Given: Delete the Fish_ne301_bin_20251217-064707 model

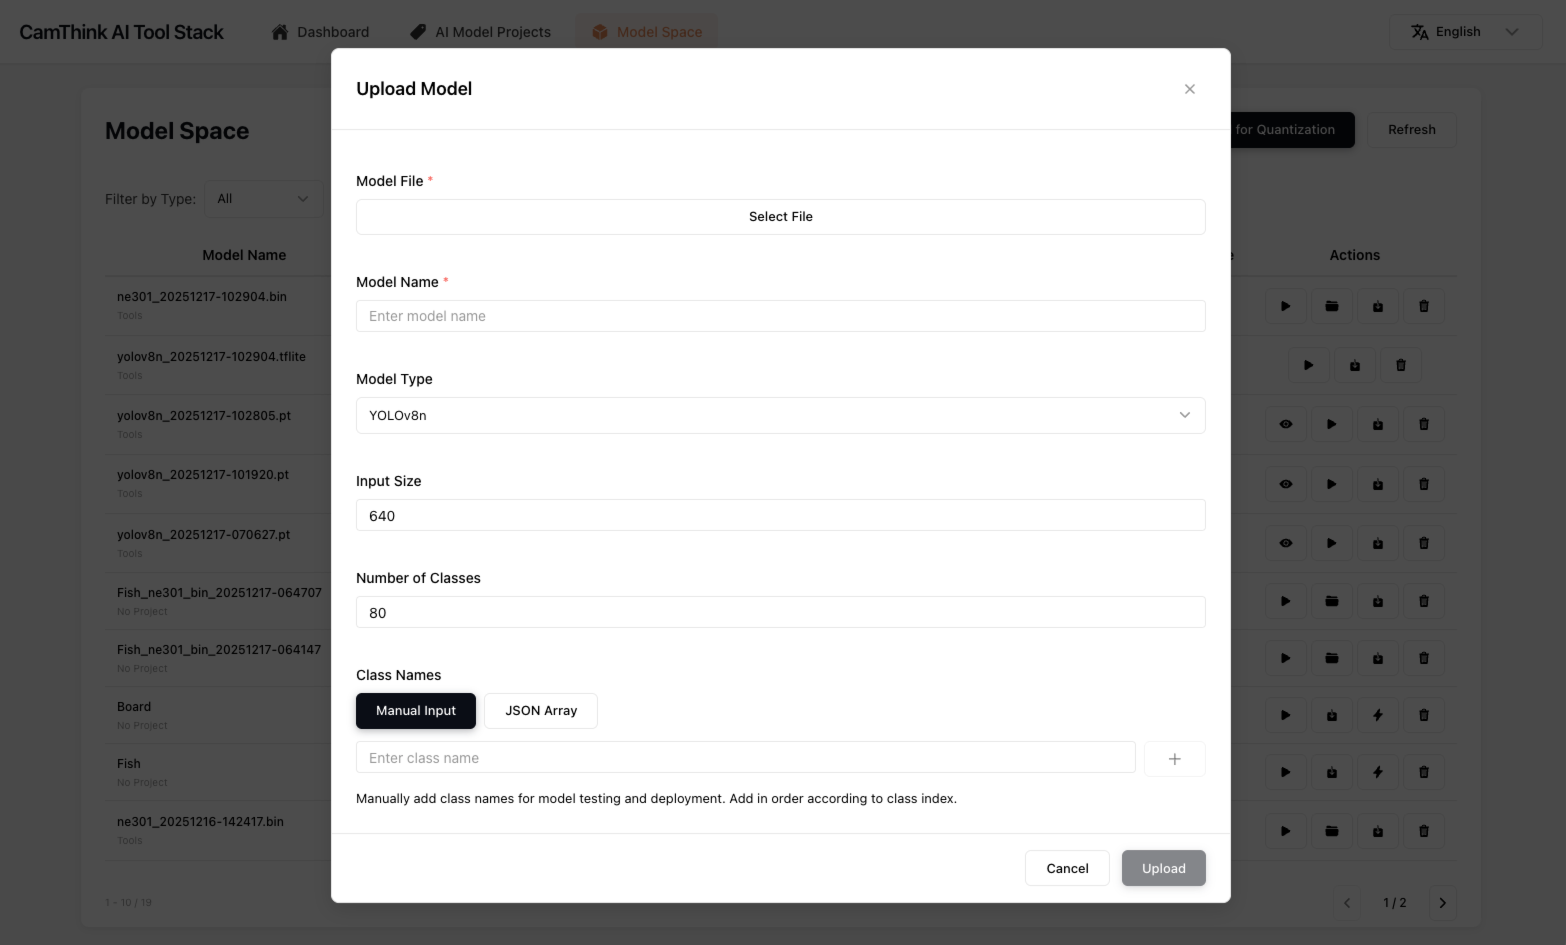Looking at the screenshot, I should (1424, 601).
